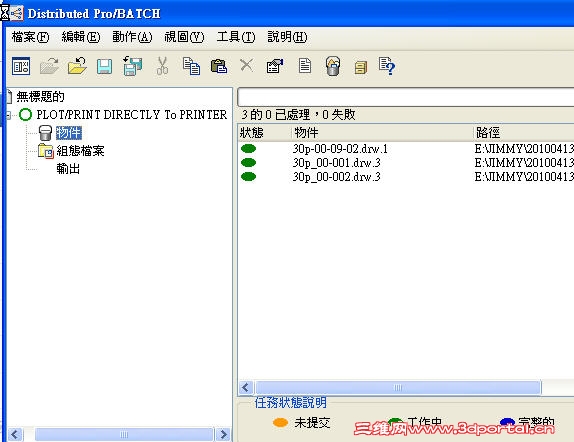The width and height of the screenshot is (574, 442).
Task: Open the 檔案(F) menu
Action: point(30,37)
